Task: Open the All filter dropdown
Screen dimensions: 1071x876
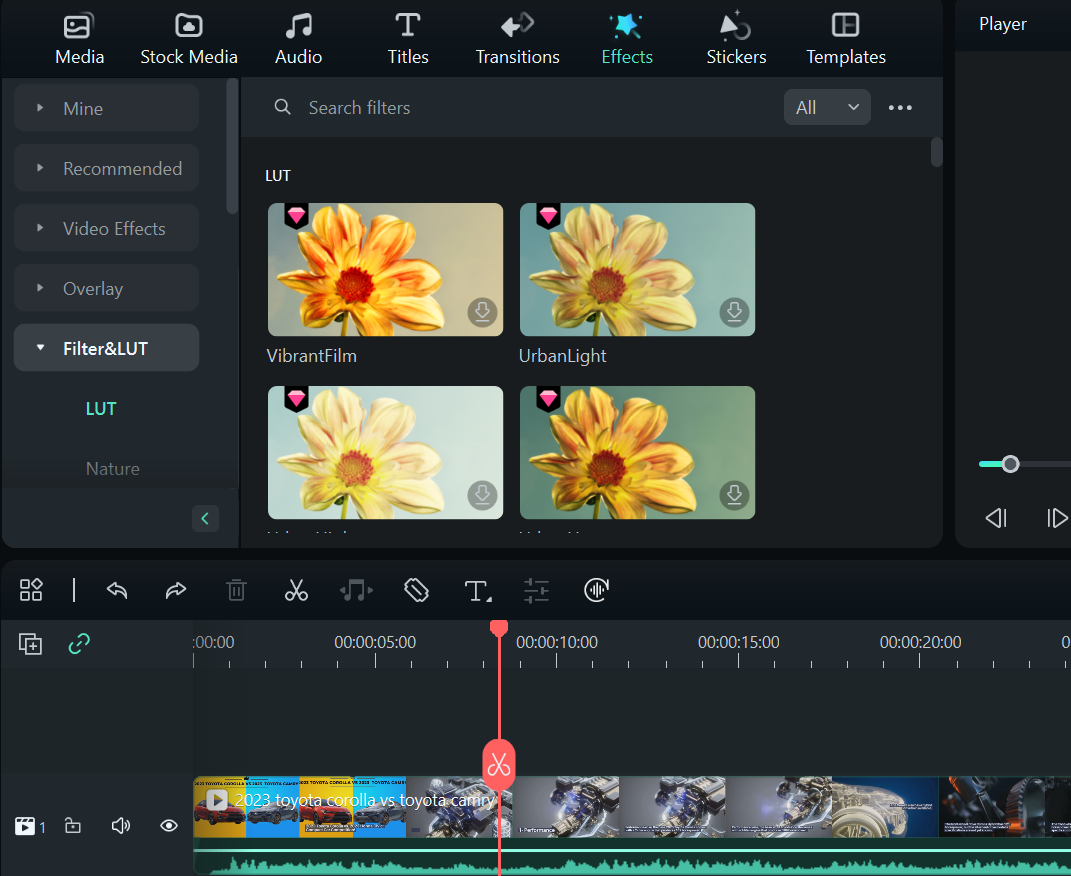Action: (x=827, y=107)
